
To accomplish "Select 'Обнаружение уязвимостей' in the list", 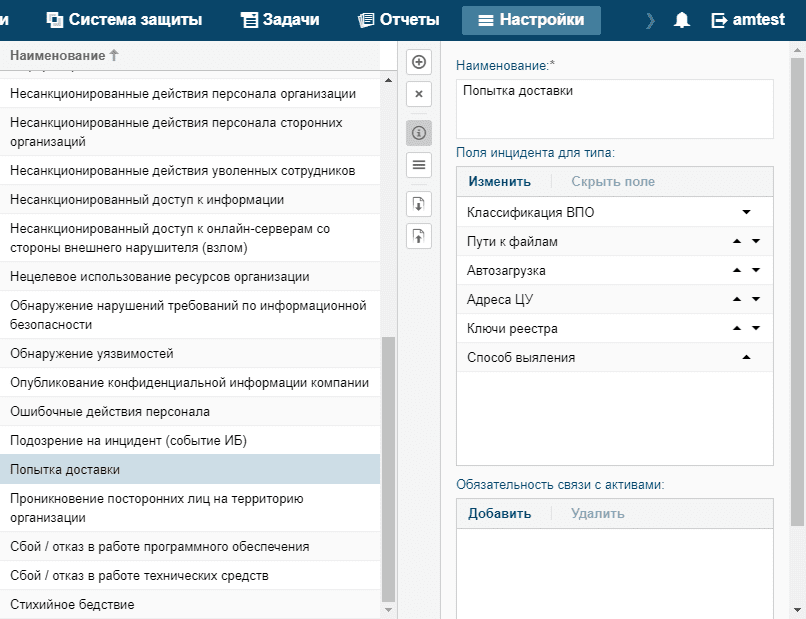I will [92, 353].
